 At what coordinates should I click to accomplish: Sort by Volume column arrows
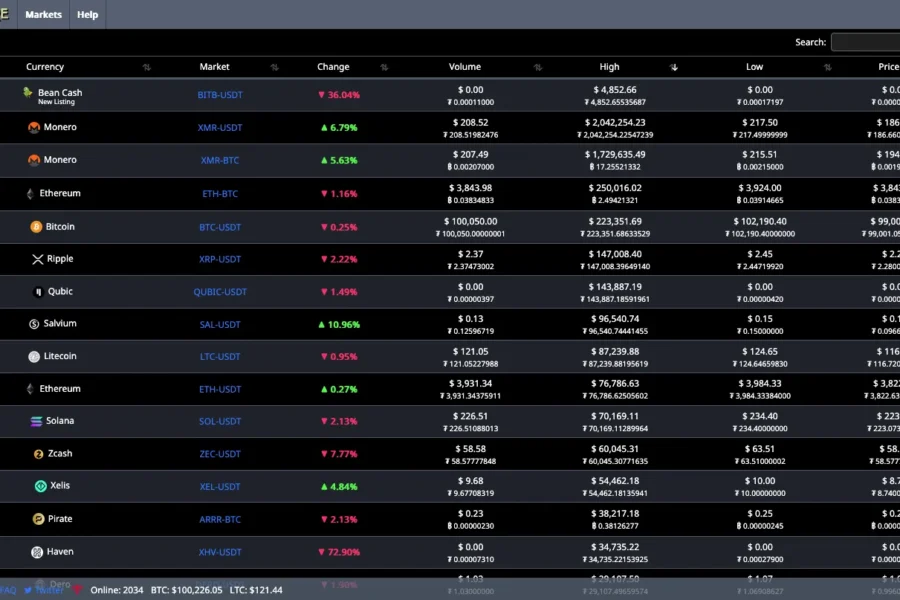click(x=537, y=67)
